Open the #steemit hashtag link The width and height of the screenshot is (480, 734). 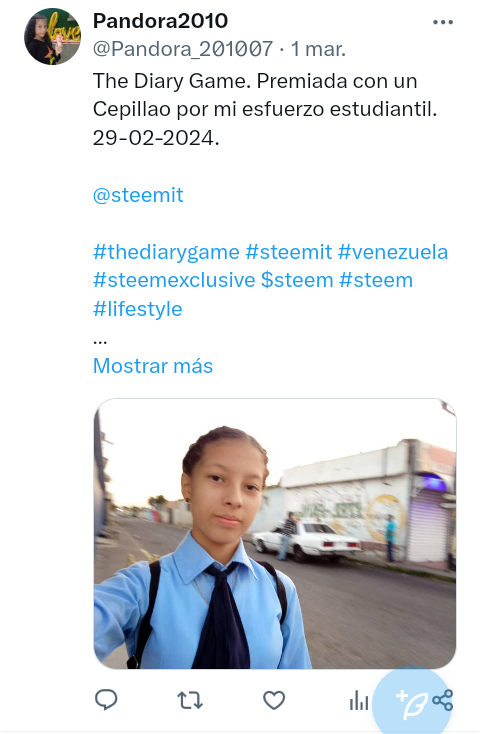pos(289,252)
